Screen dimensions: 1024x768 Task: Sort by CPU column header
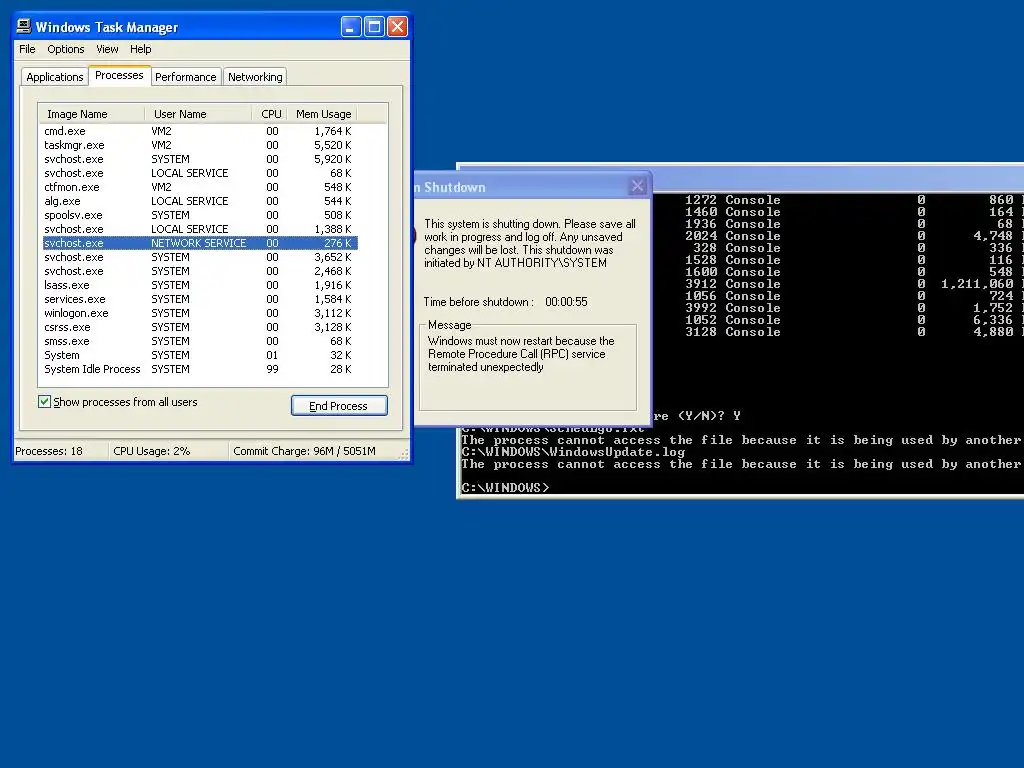point(270,114)
